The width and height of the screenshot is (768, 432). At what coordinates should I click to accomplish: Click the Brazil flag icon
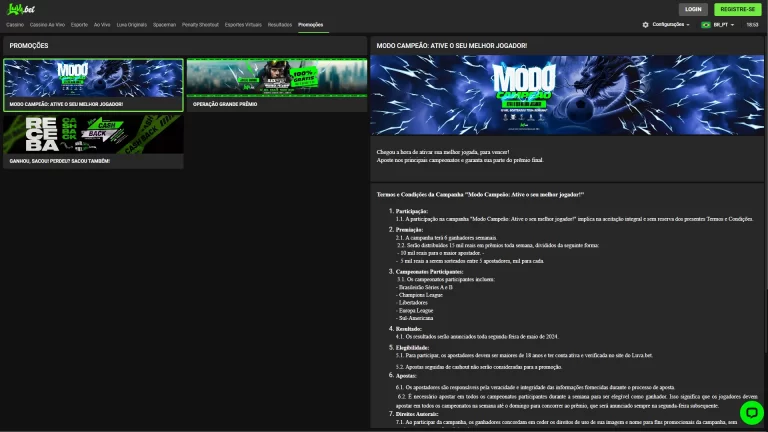click(x=705, y=24)
